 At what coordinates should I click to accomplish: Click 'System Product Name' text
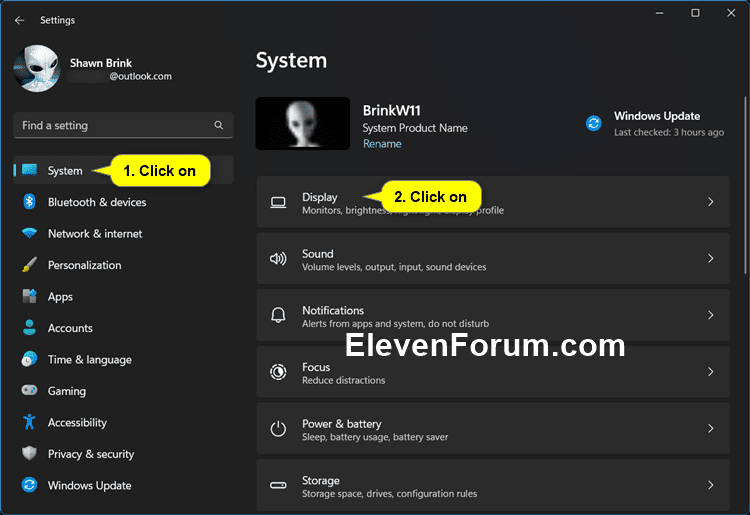click(x=415, y=128)
